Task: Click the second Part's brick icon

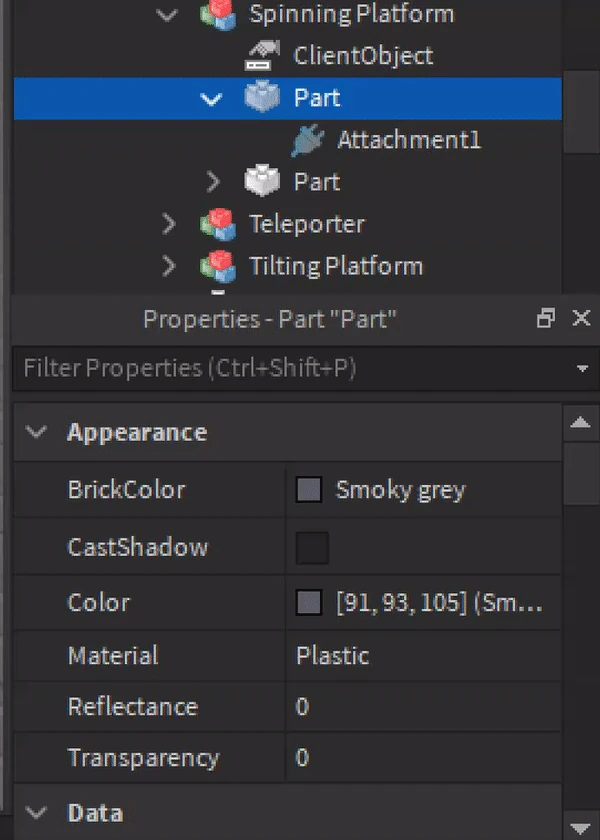Action: (261, 182)
